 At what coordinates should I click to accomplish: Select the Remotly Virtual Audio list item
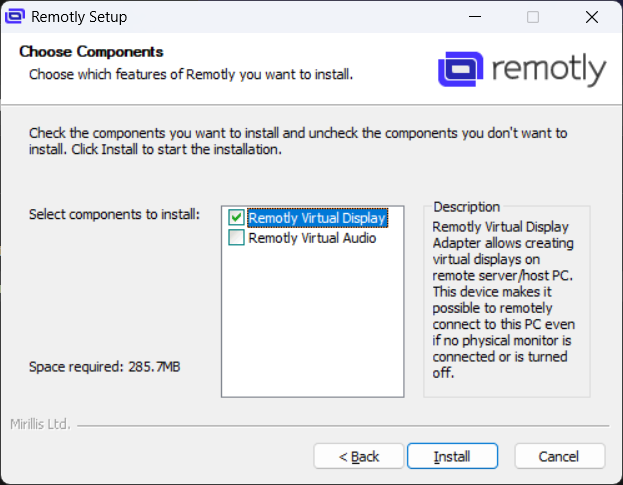point(312,238)
